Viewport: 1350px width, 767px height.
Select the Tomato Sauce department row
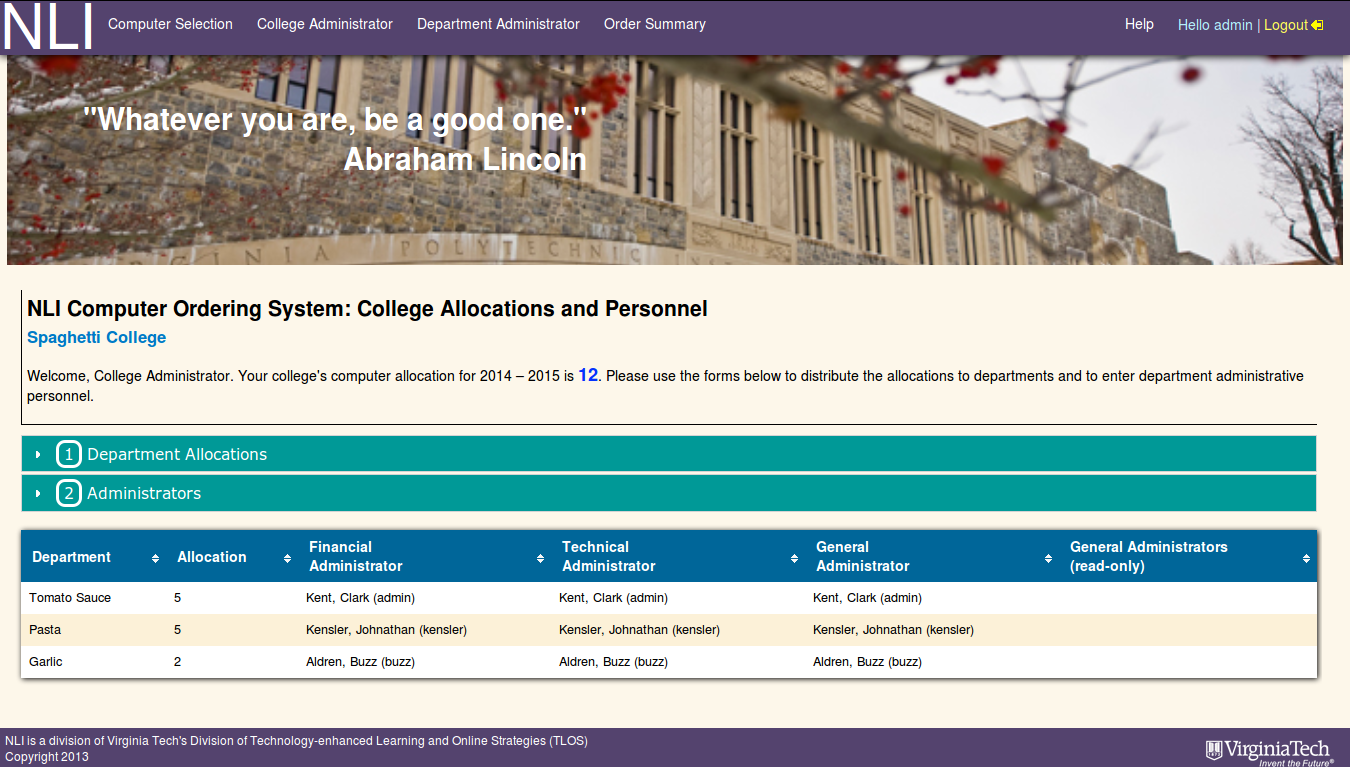pyautogui.click(x=70, y=598)
